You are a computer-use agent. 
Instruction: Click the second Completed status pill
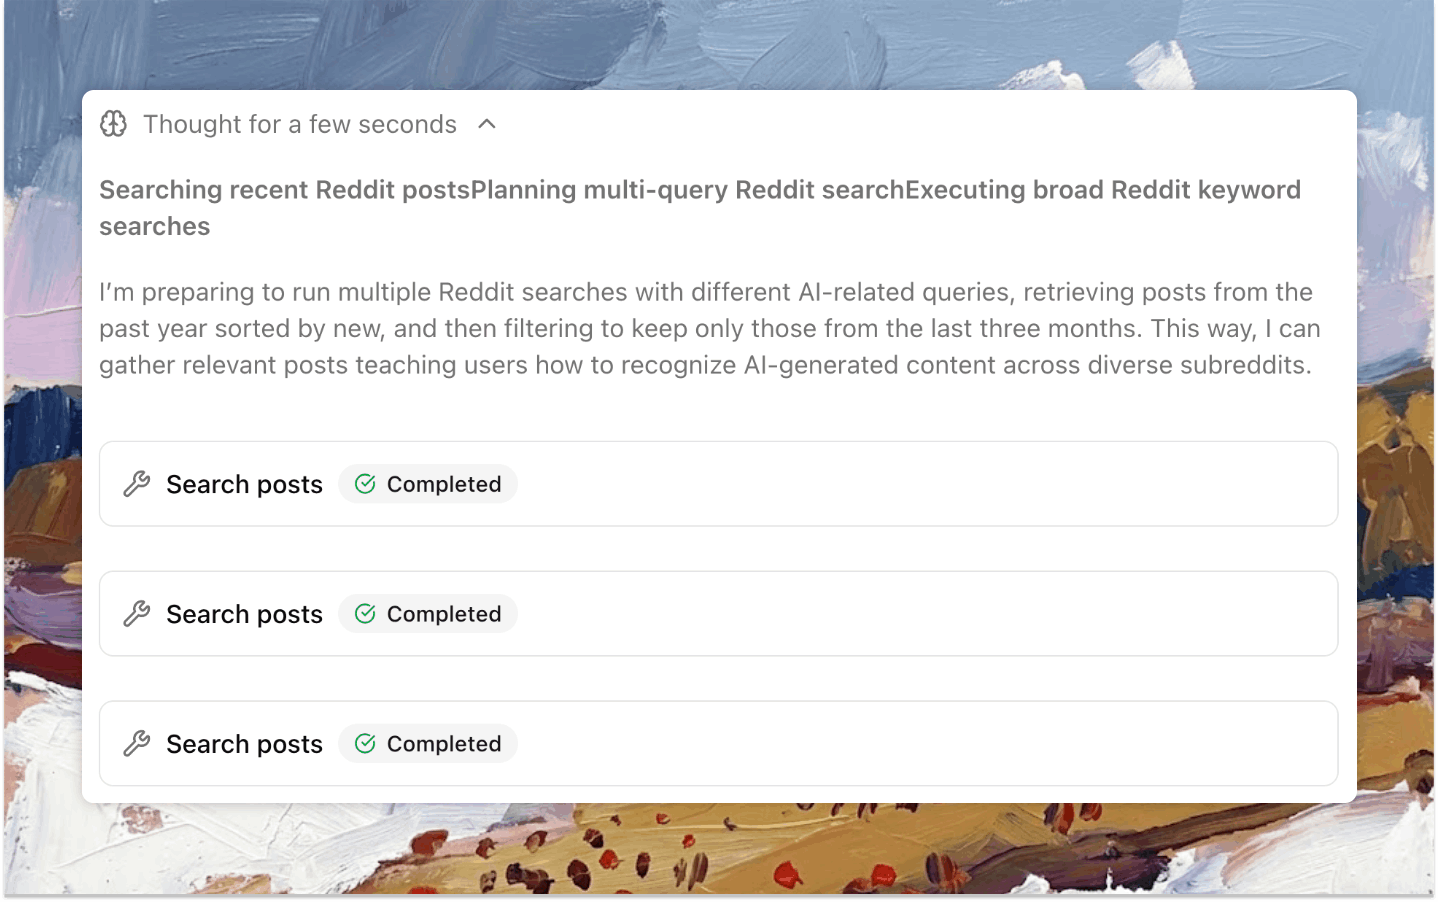pyautogui.click(x=428, y=613)
